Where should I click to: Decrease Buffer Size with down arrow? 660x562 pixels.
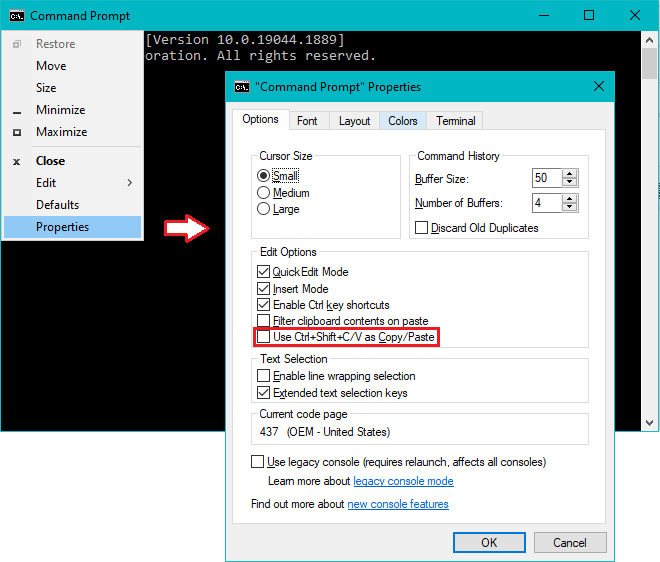click(570, 182)
